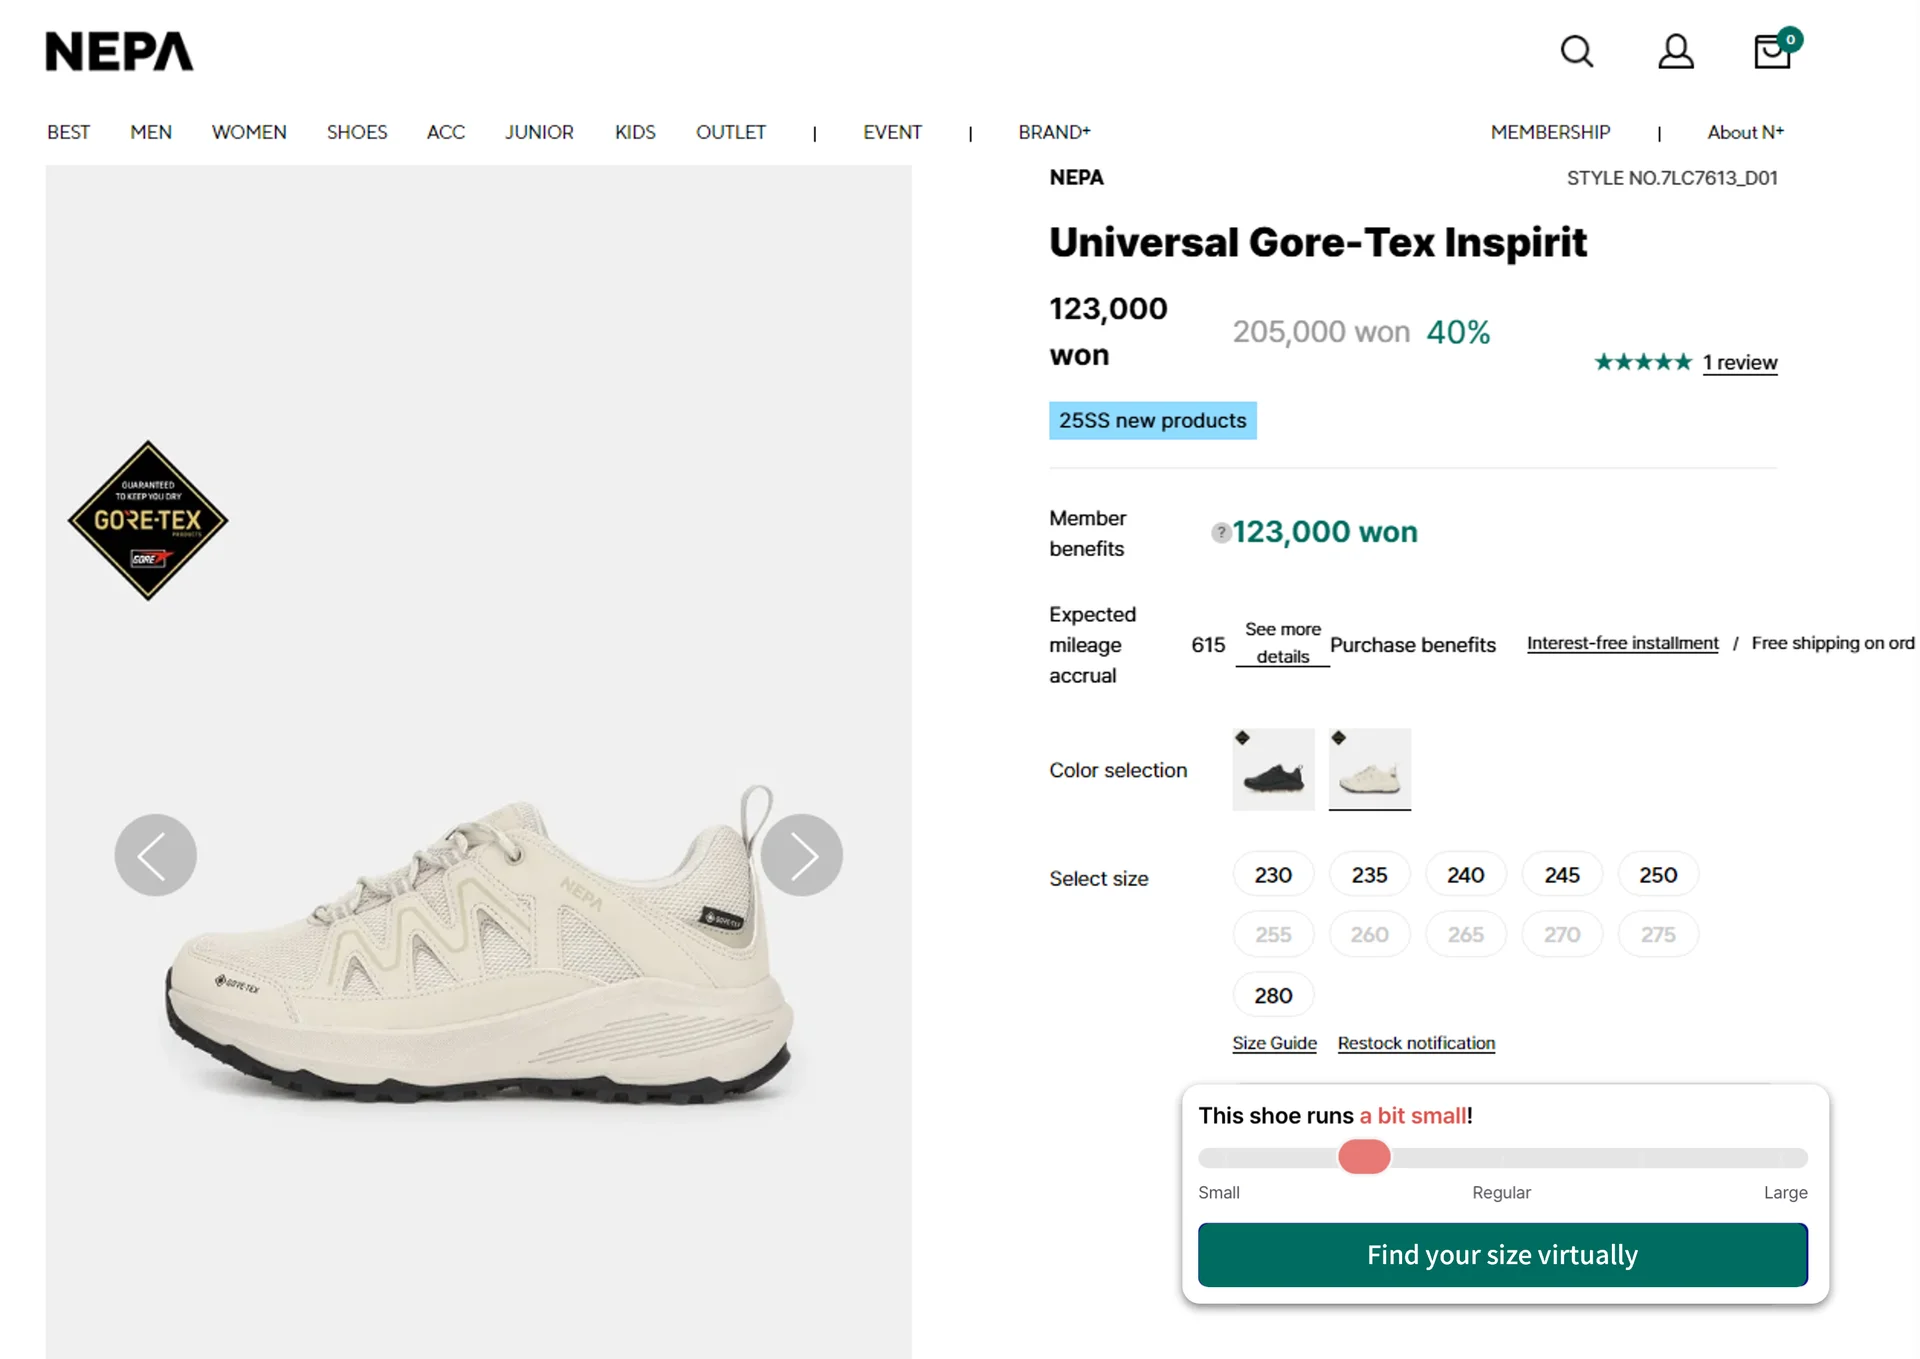
Task: Select size 245
Action: coord(1561,875)
